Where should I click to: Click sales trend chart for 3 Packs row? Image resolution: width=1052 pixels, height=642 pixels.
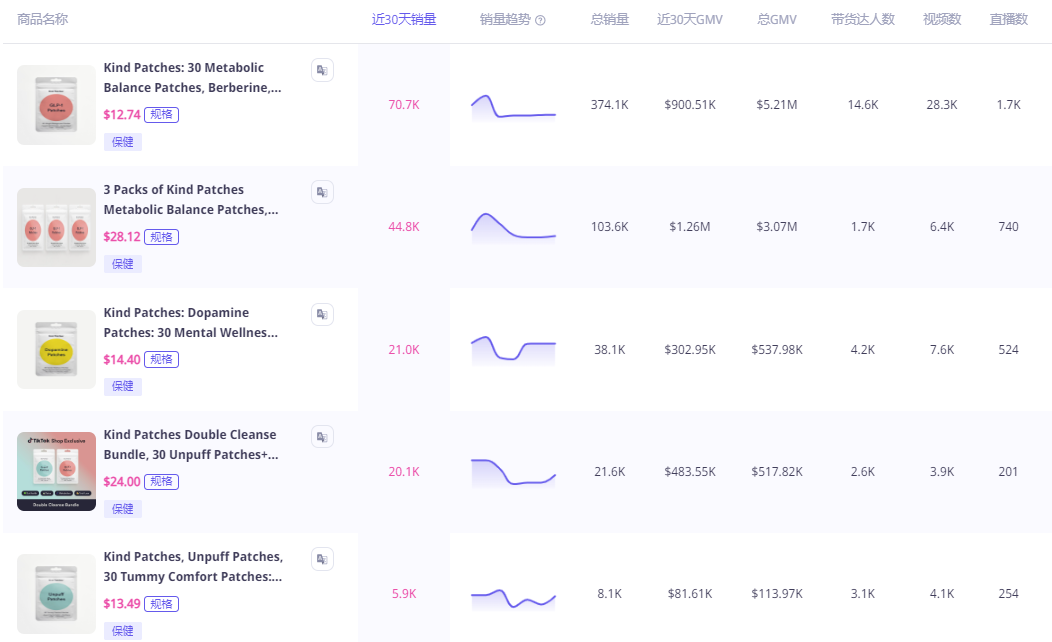pyautogui.click(x=513, y=227)
